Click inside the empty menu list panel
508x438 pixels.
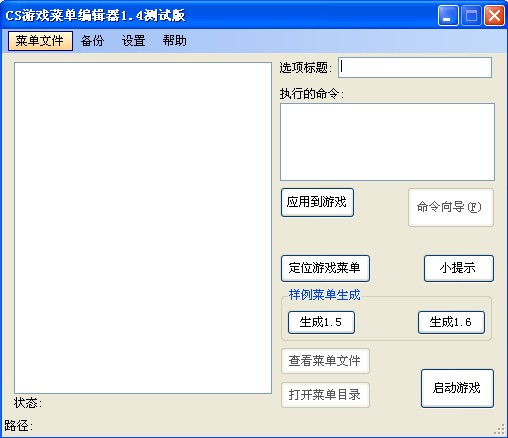(x=143, y=228)
